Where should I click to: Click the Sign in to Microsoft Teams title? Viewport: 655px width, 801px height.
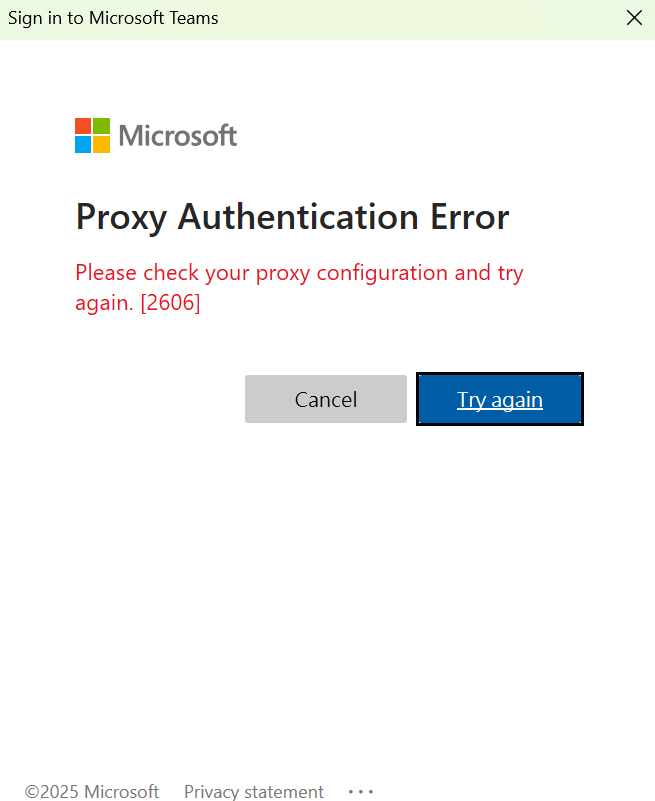click(x=113, y=17)
